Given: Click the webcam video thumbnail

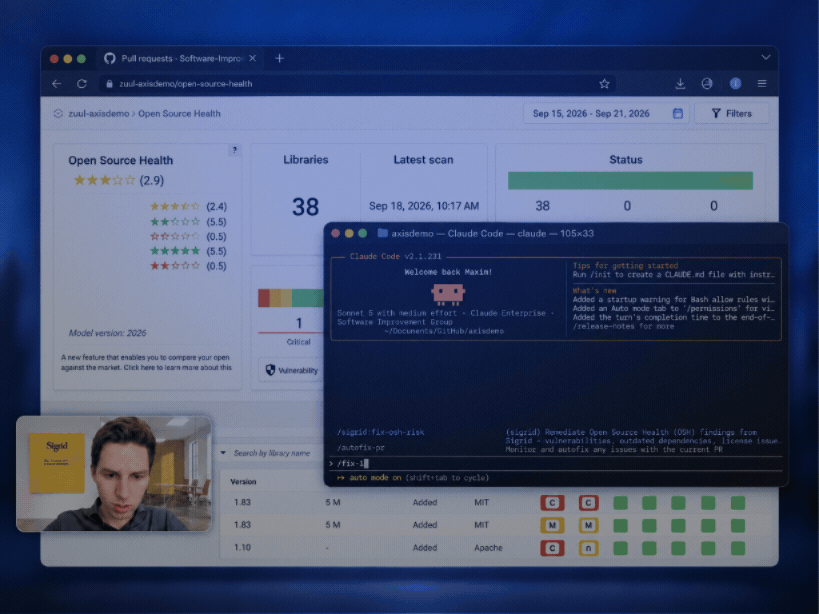Looking at the screenshot, I should 114,474.
